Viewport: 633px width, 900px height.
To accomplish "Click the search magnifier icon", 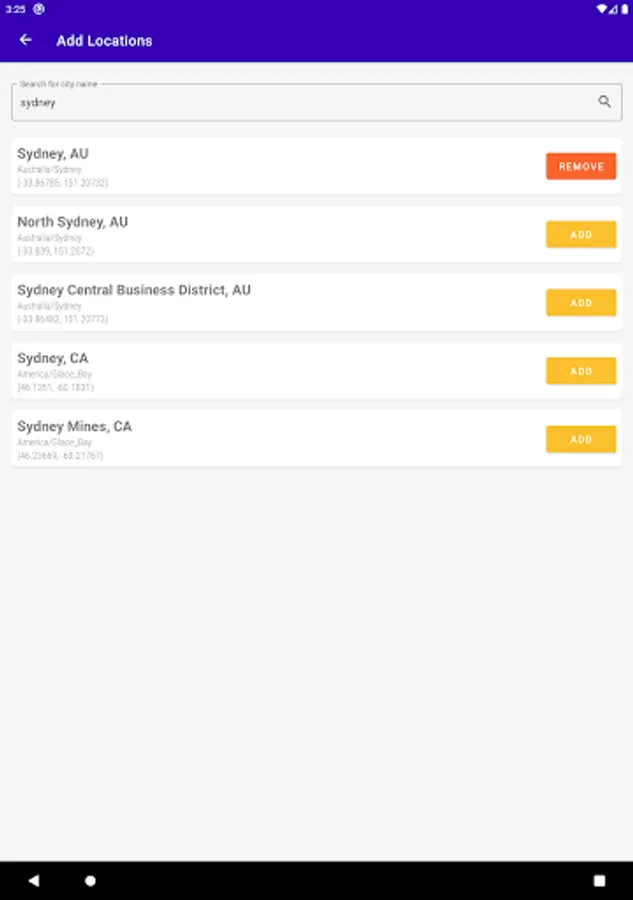I will click(x=604, y=102).
